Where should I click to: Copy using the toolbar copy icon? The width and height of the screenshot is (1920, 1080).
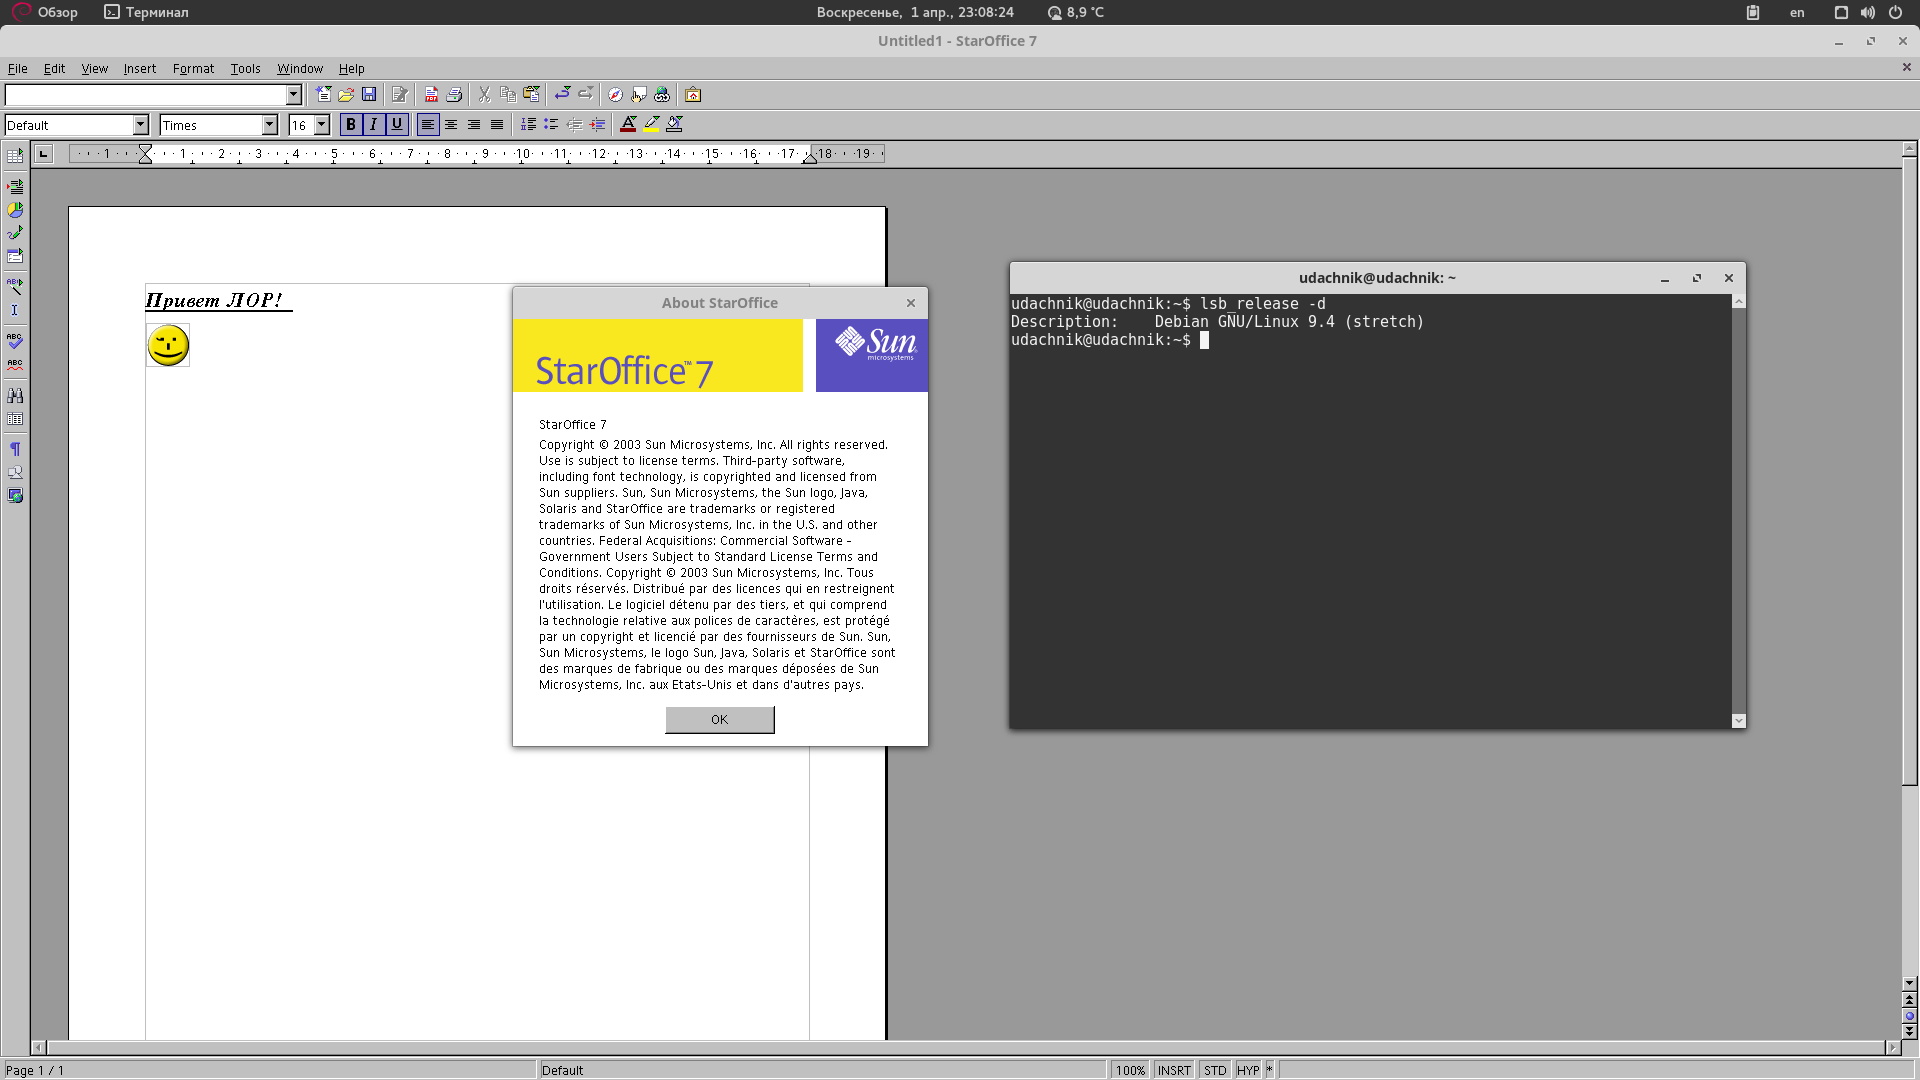click(x=508, y=95)
